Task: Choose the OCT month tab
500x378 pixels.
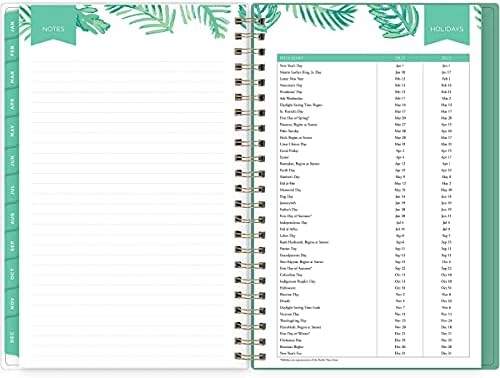Action: [12, 274]
